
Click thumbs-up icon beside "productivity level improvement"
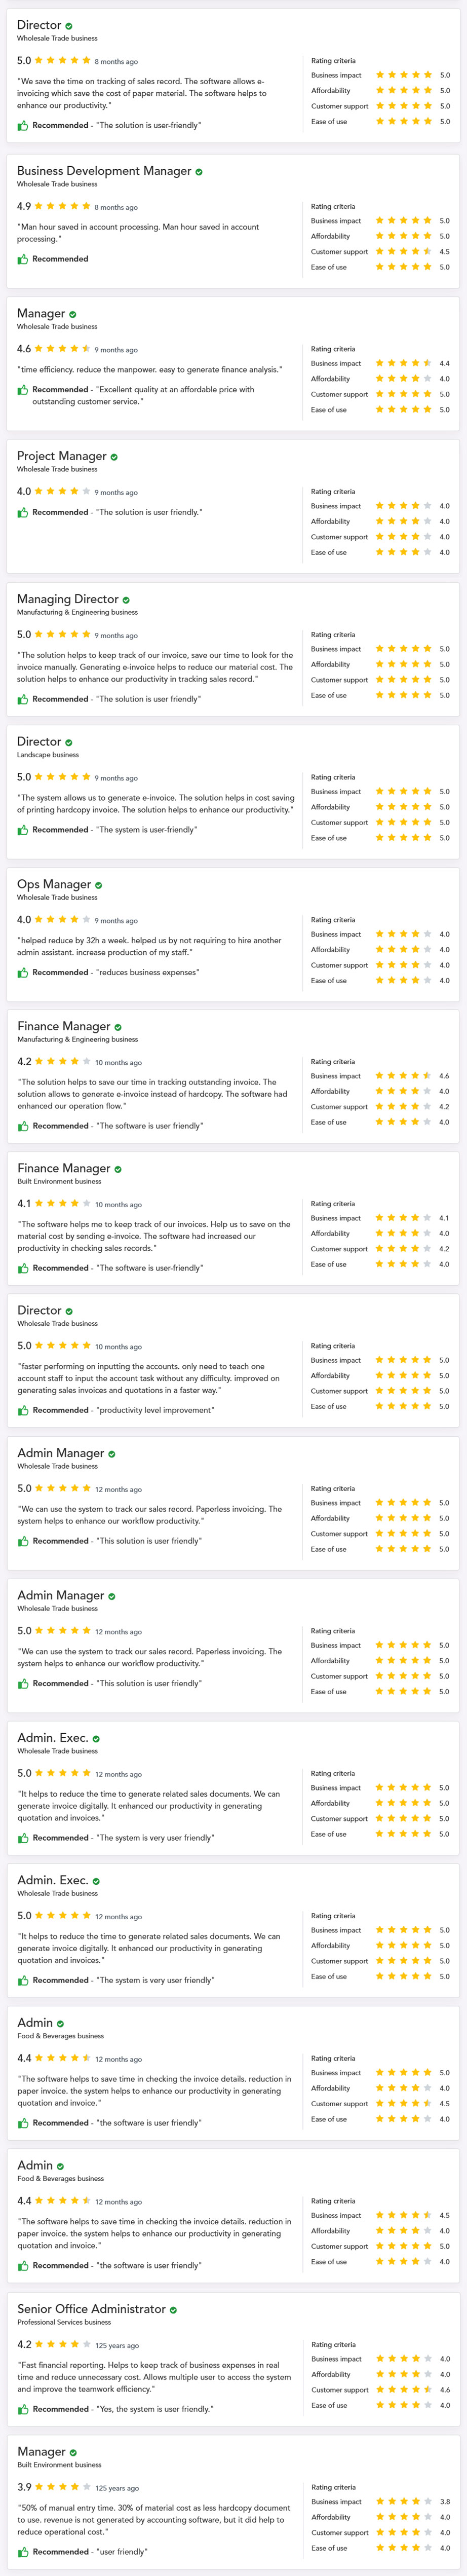tap(23, 1411)
